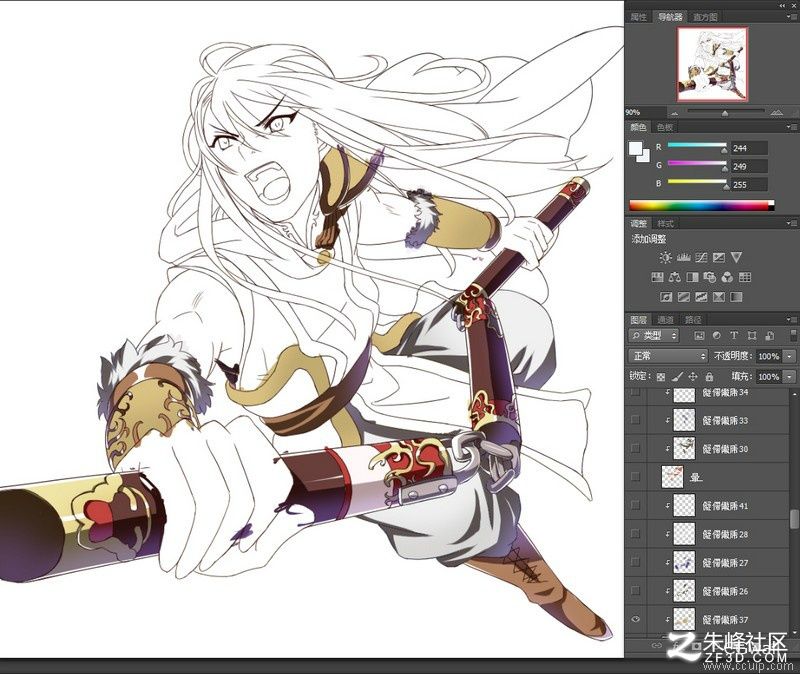800x674 pixels.
Task: Add a Color Lookup adjustment (grid icon)
Action: point(745,277)
